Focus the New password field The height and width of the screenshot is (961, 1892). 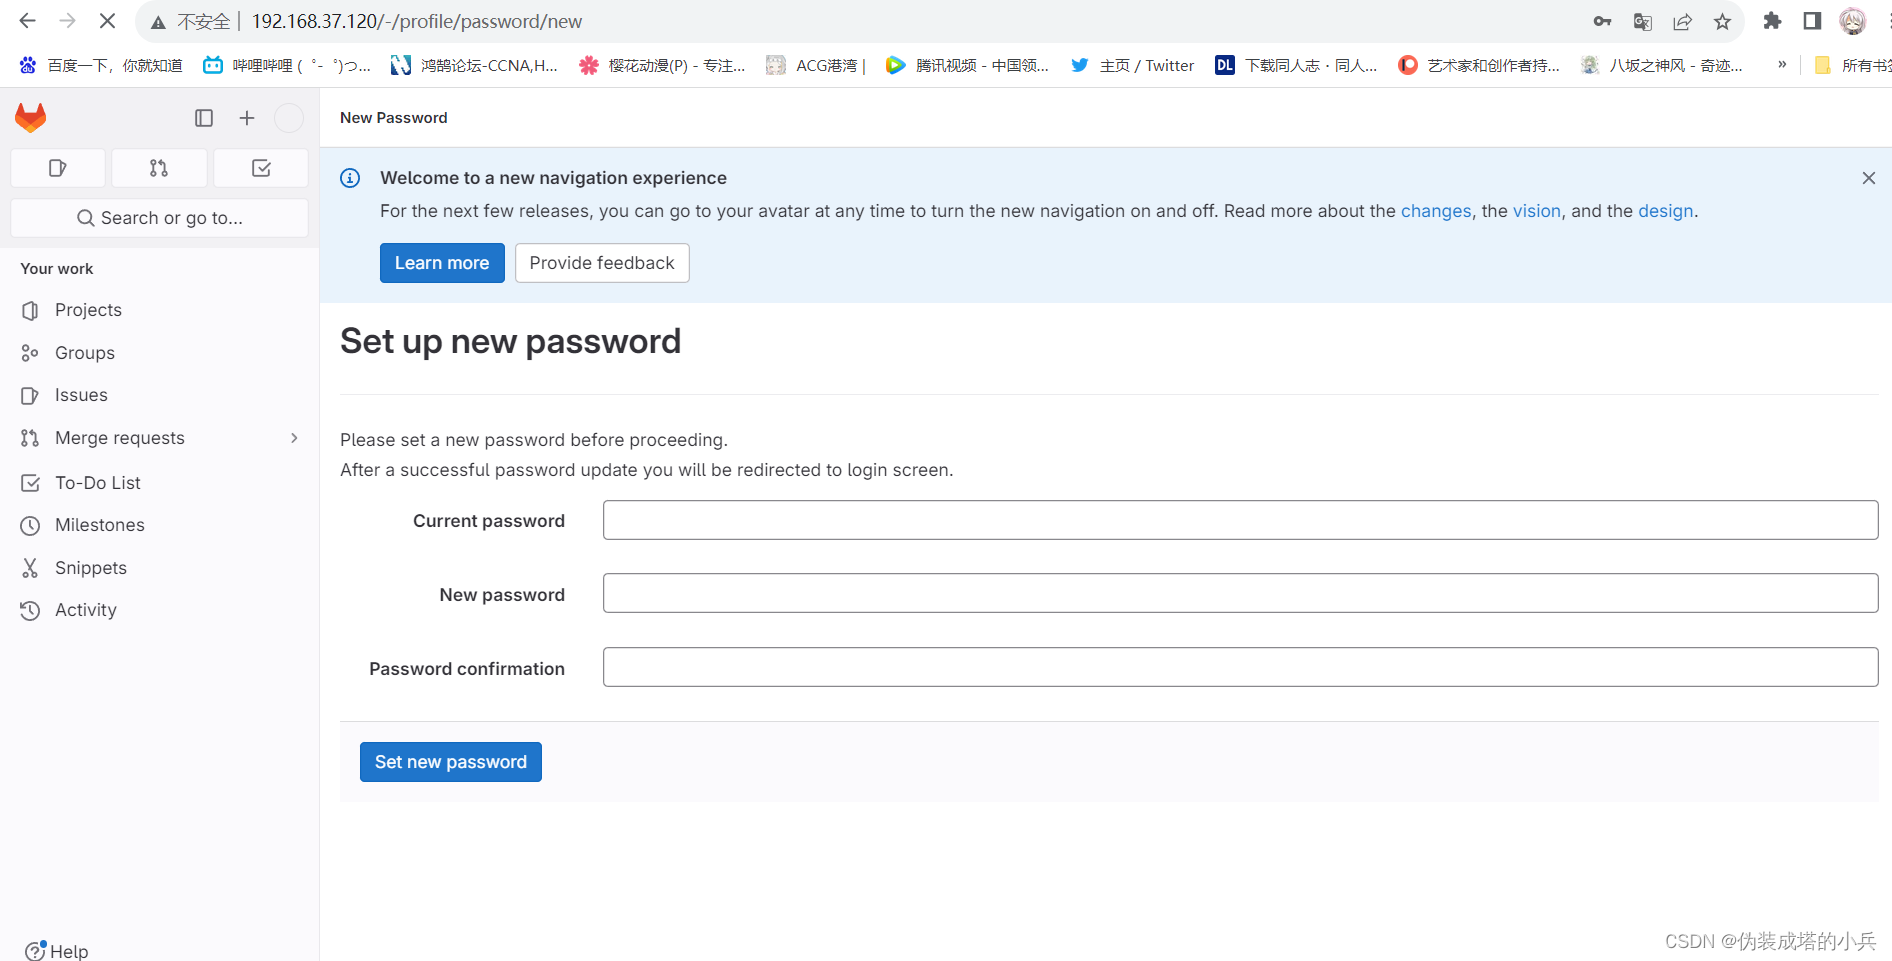[x=1240, y=593]
